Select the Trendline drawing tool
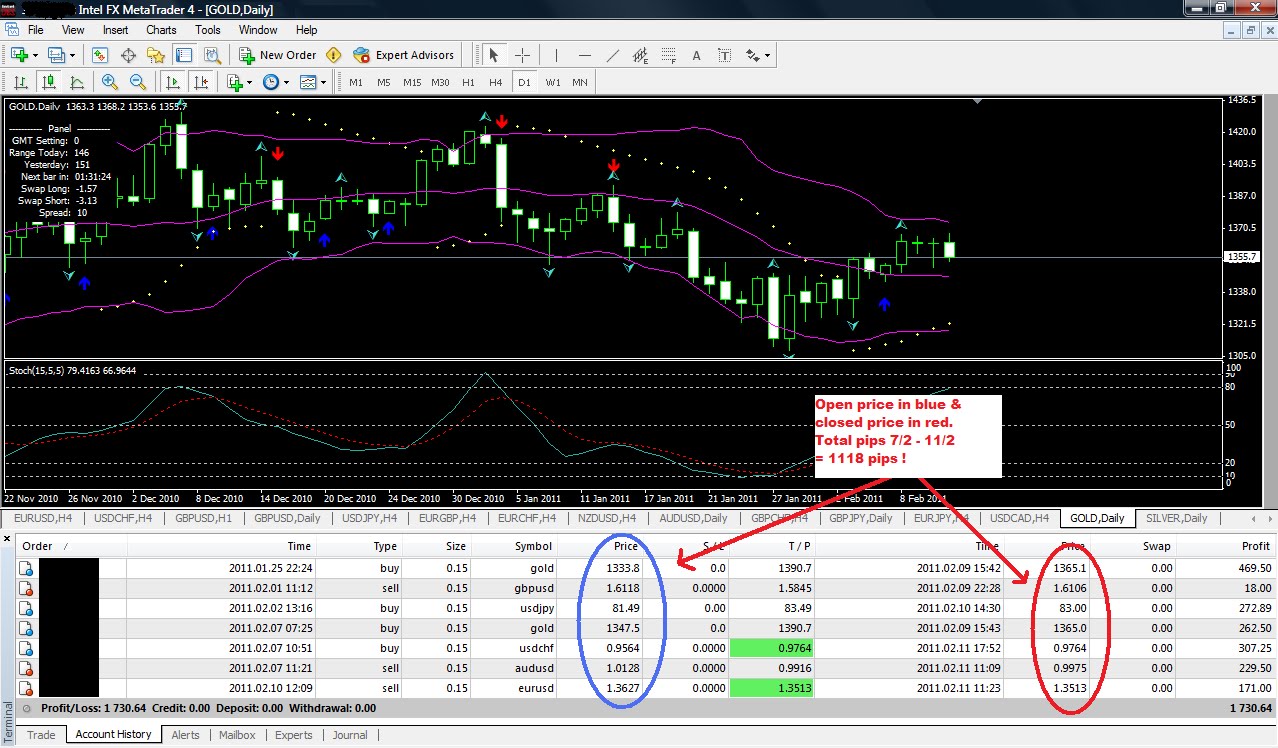 tap(613, 55)
